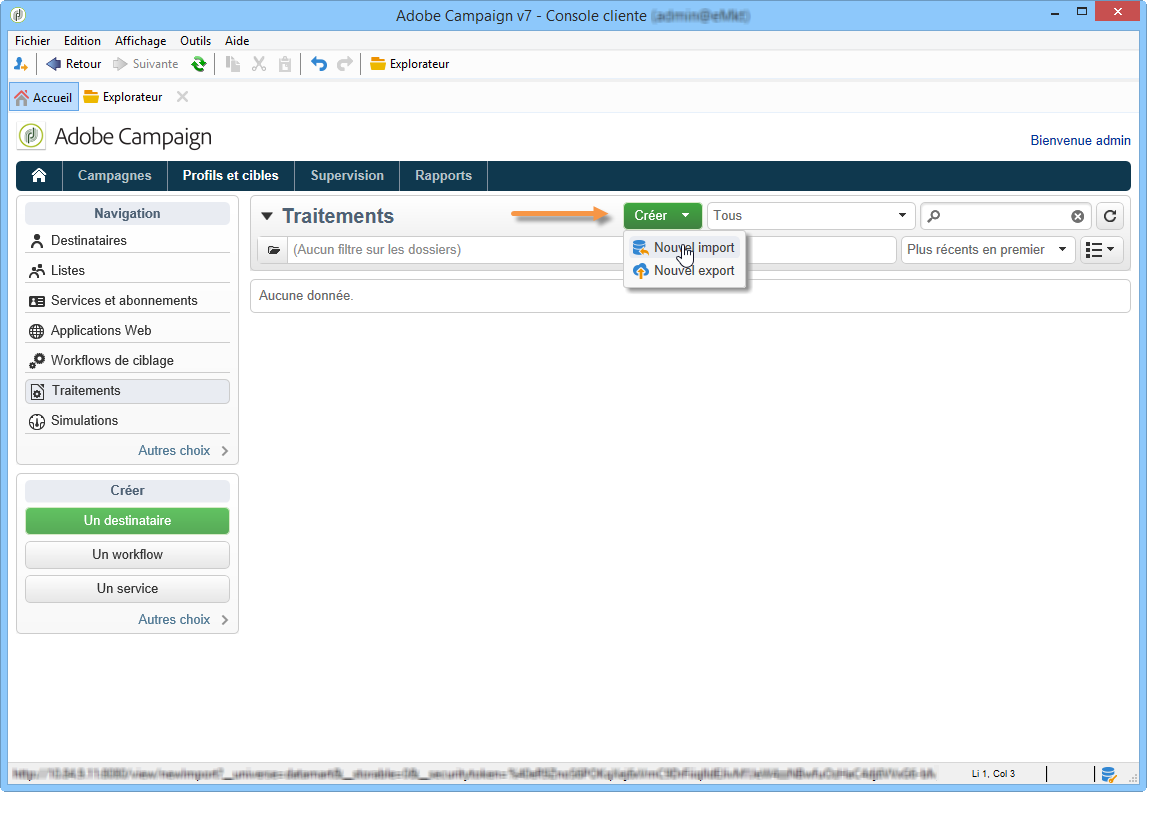Image resolution: width=1165 pixels, height=813 pixels.
Task: Click the search input field
Action: coord(1003,216)
